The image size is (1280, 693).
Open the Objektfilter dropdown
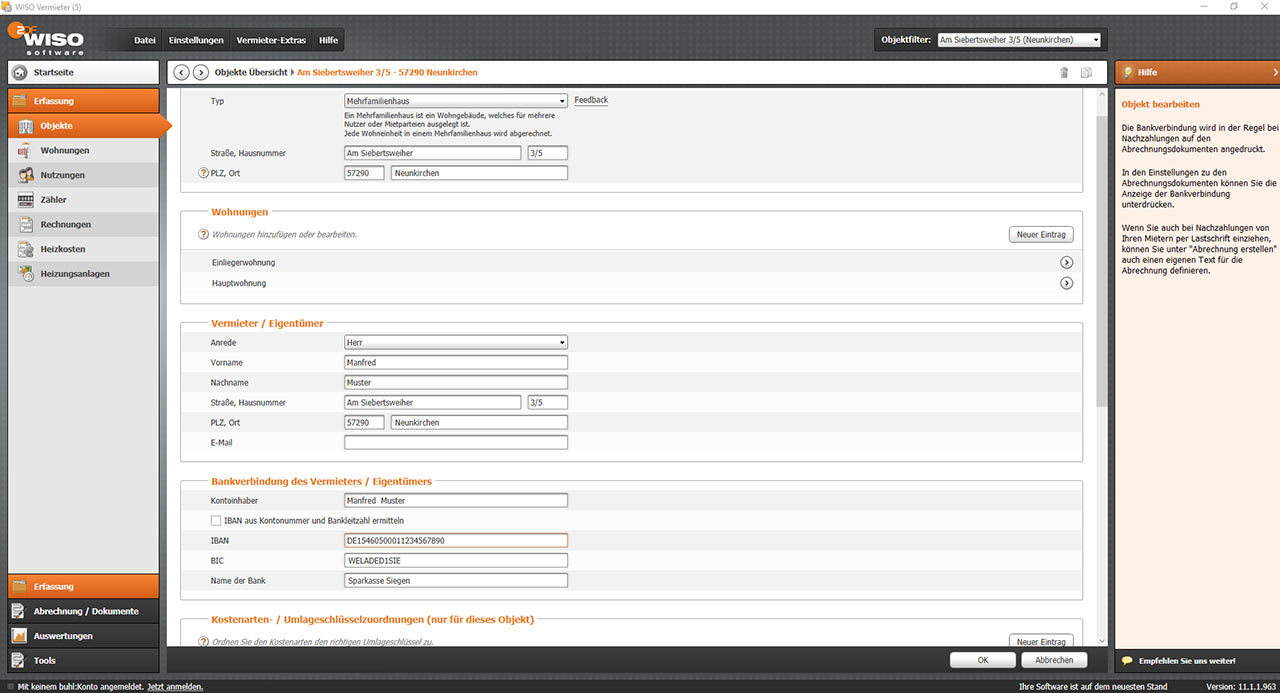click(x=1019, y=40)
